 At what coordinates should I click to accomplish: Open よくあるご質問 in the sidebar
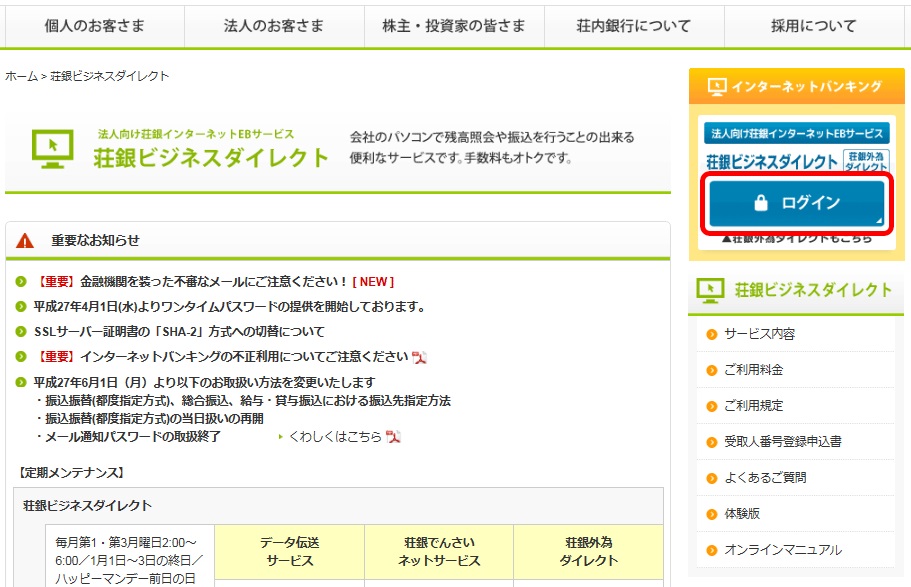765,478
